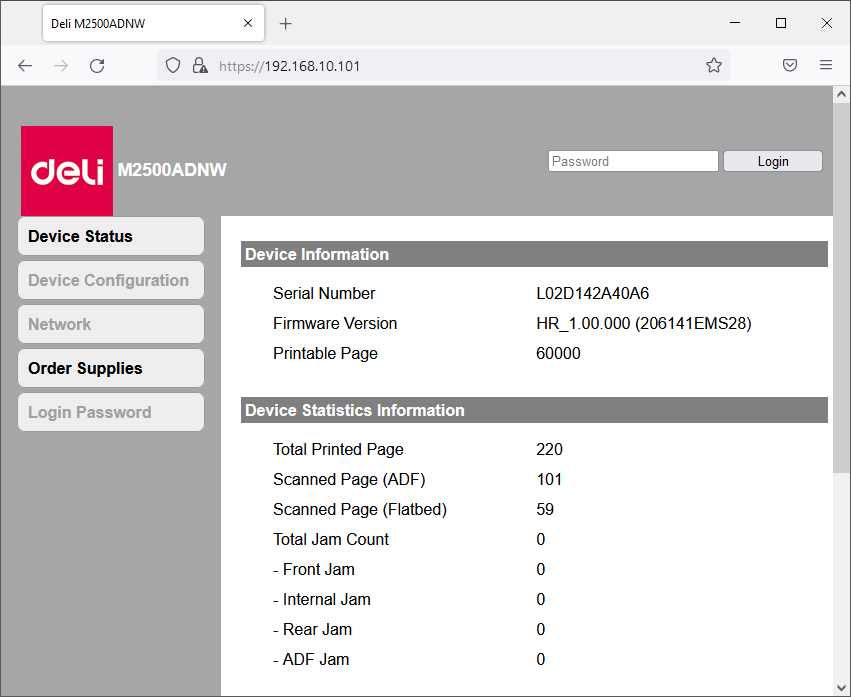This screenshot has height=697, width=851.
Task: Click the Deli logo
Action: 67,171
